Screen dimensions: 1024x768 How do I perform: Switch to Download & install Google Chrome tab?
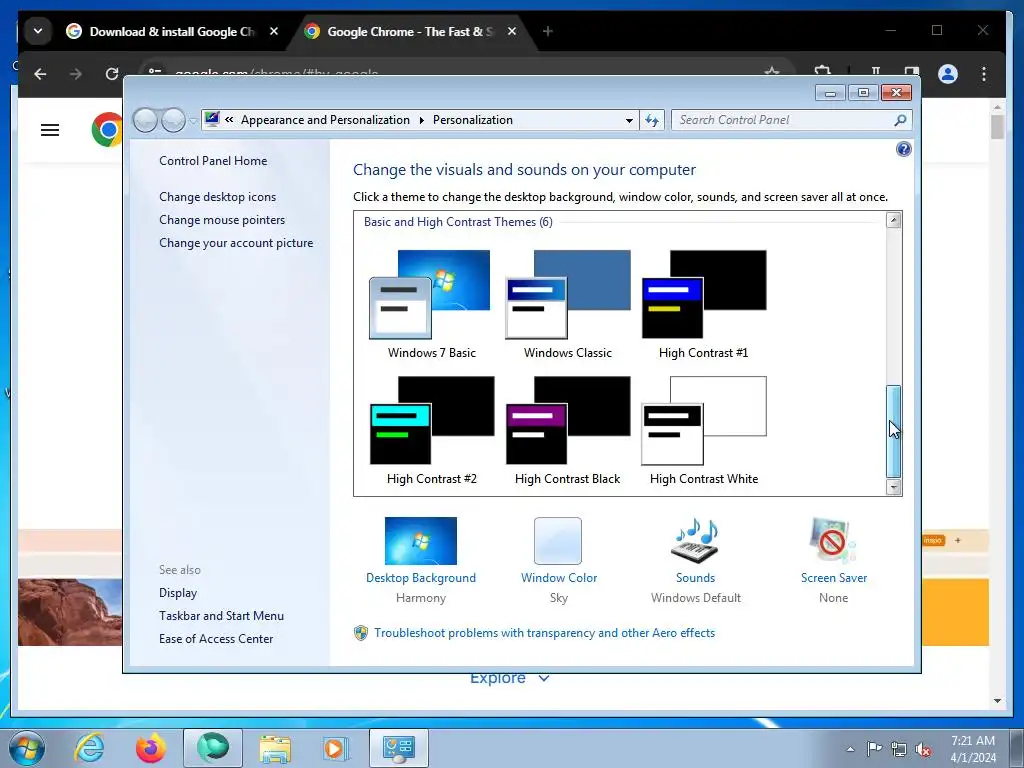tap(171, 31)
